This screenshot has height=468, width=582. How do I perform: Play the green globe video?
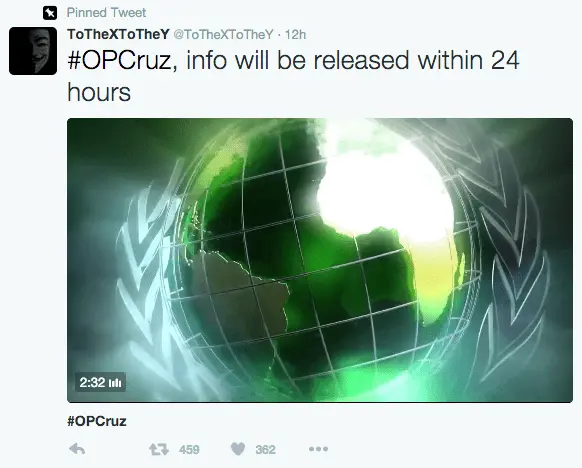[320, 260]
